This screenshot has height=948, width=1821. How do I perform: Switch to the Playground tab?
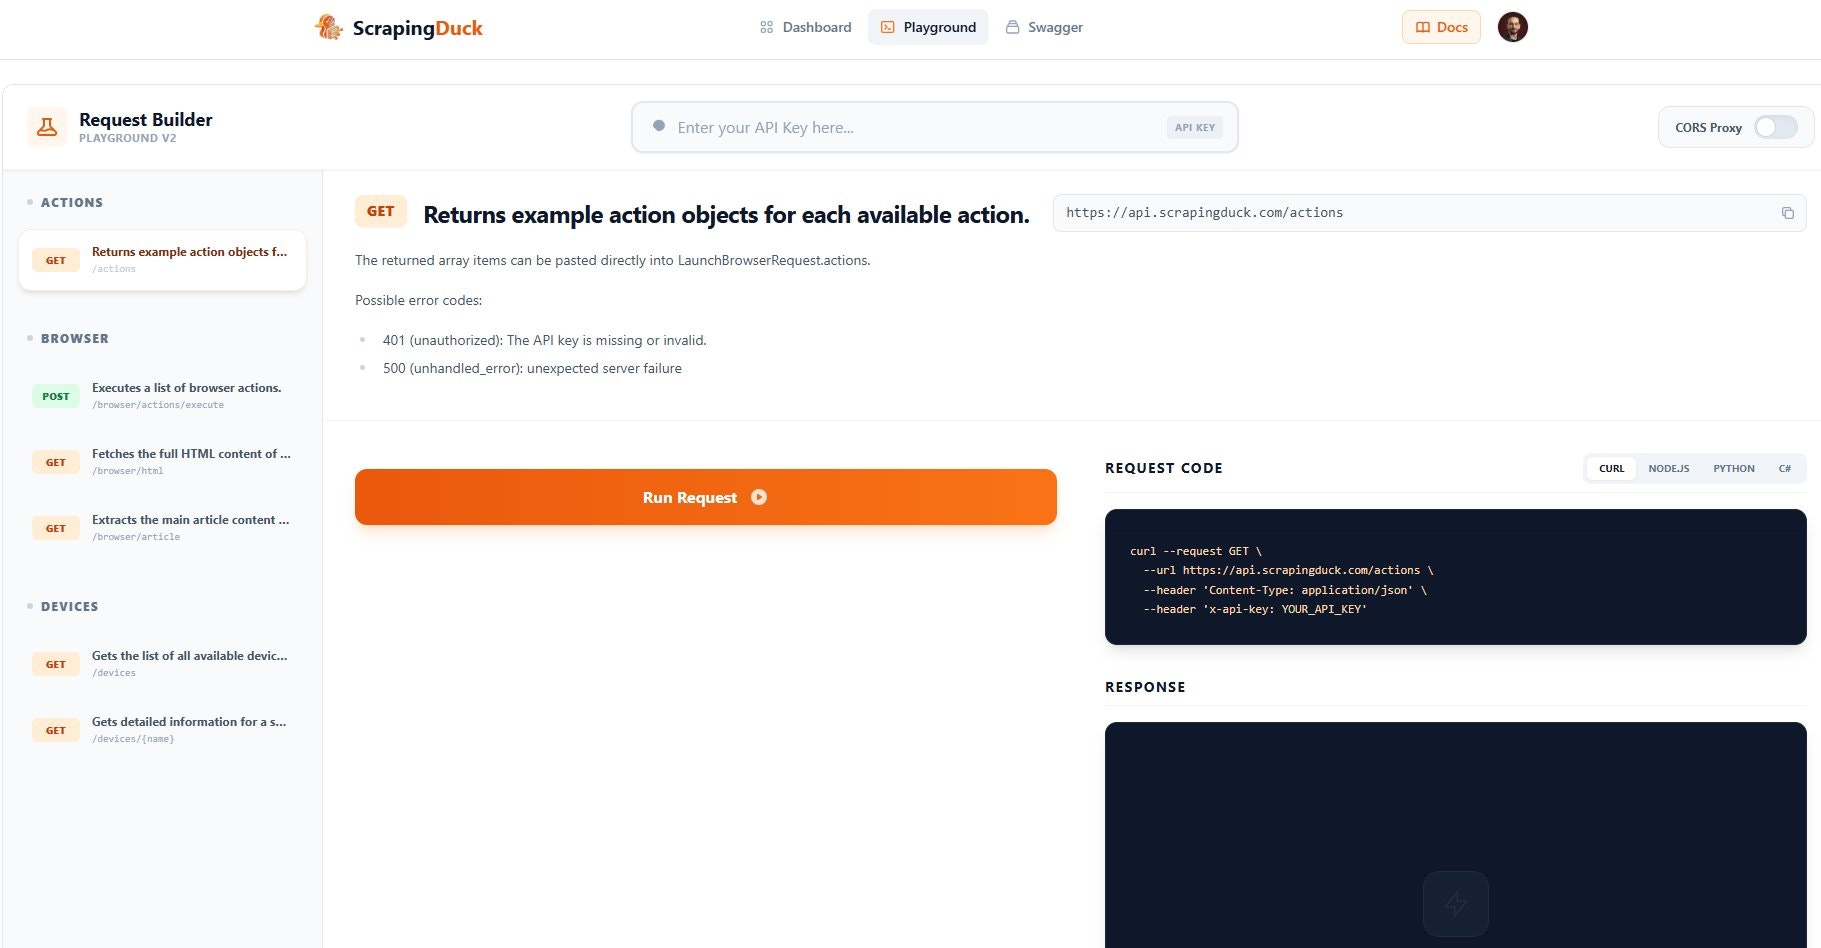point(928,27)
